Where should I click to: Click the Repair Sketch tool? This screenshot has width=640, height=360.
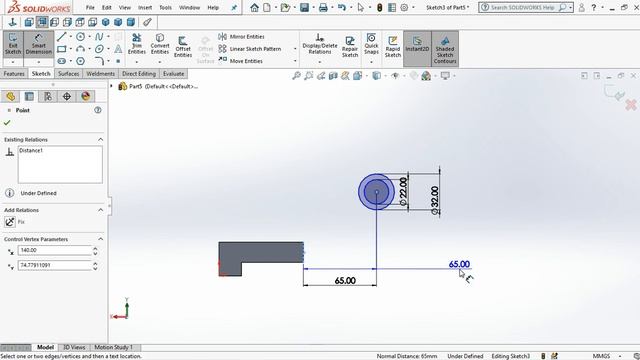coord(350,47)
